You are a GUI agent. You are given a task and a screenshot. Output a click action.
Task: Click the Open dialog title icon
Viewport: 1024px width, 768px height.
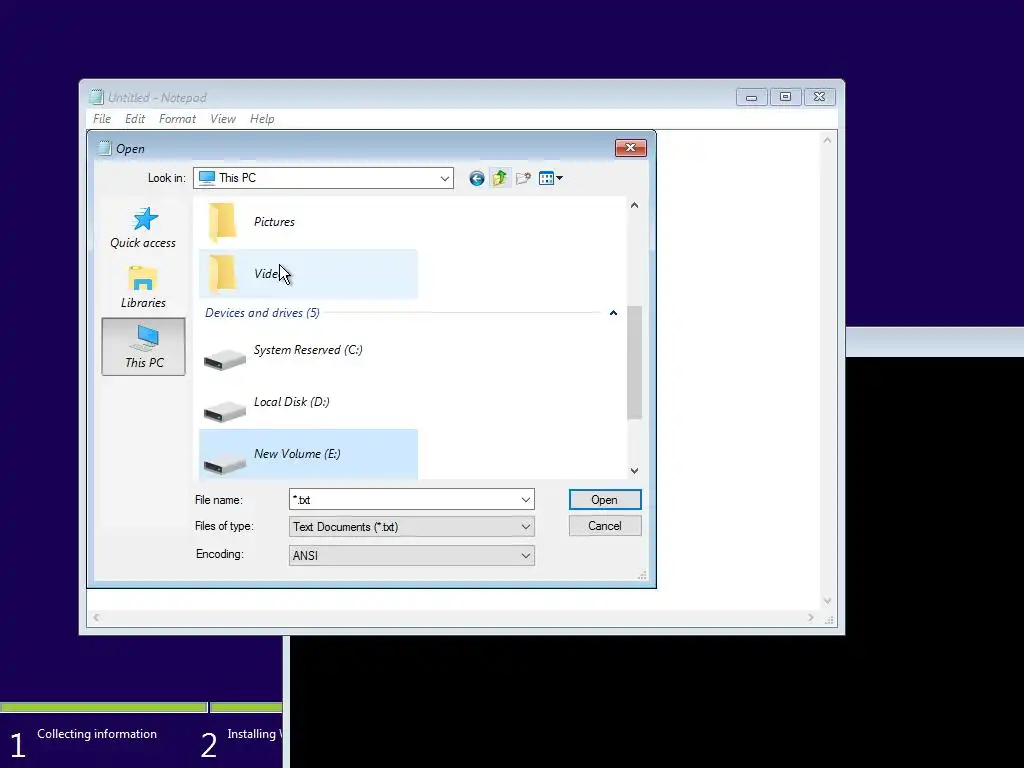click(104, 148)
